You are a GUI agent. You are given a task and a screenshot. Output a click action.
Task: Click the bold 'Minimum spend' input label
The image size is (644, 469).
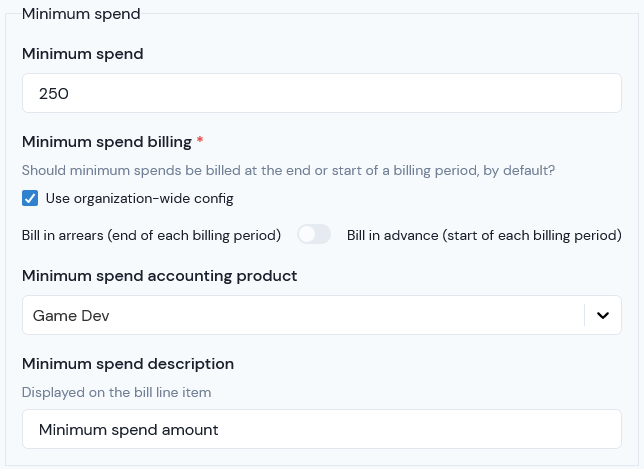pos(83,54)
